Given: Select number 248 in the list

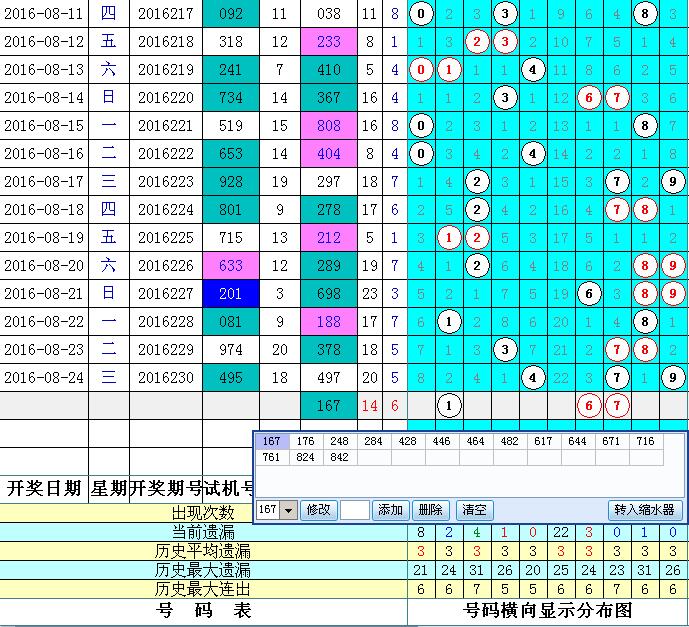Looking at the screenshot, I should click(x=340, y=441).
